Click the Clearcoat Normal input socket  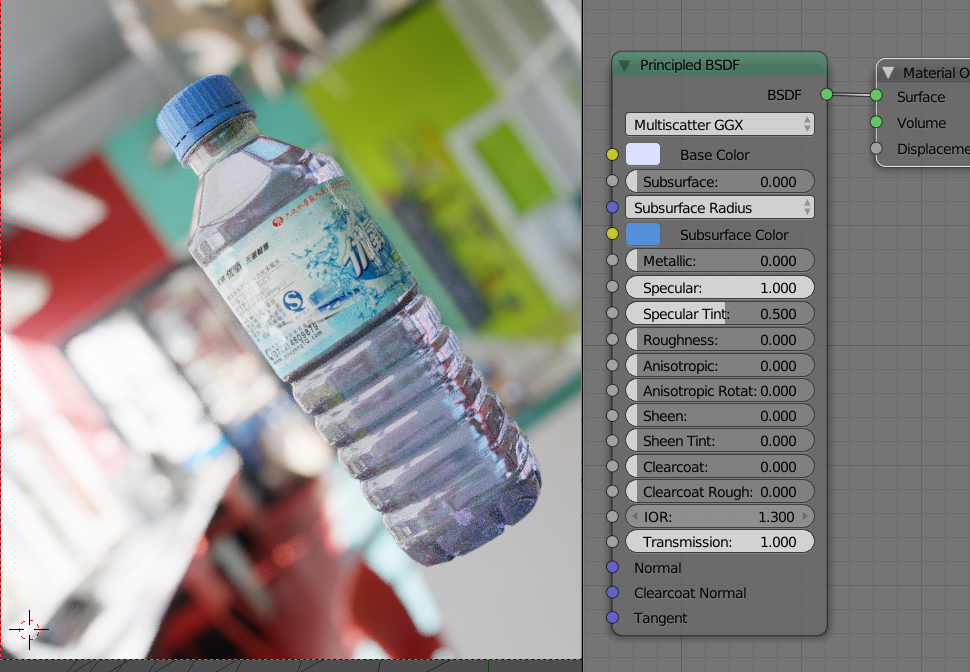pyautogui.click(x=612, y=592)
